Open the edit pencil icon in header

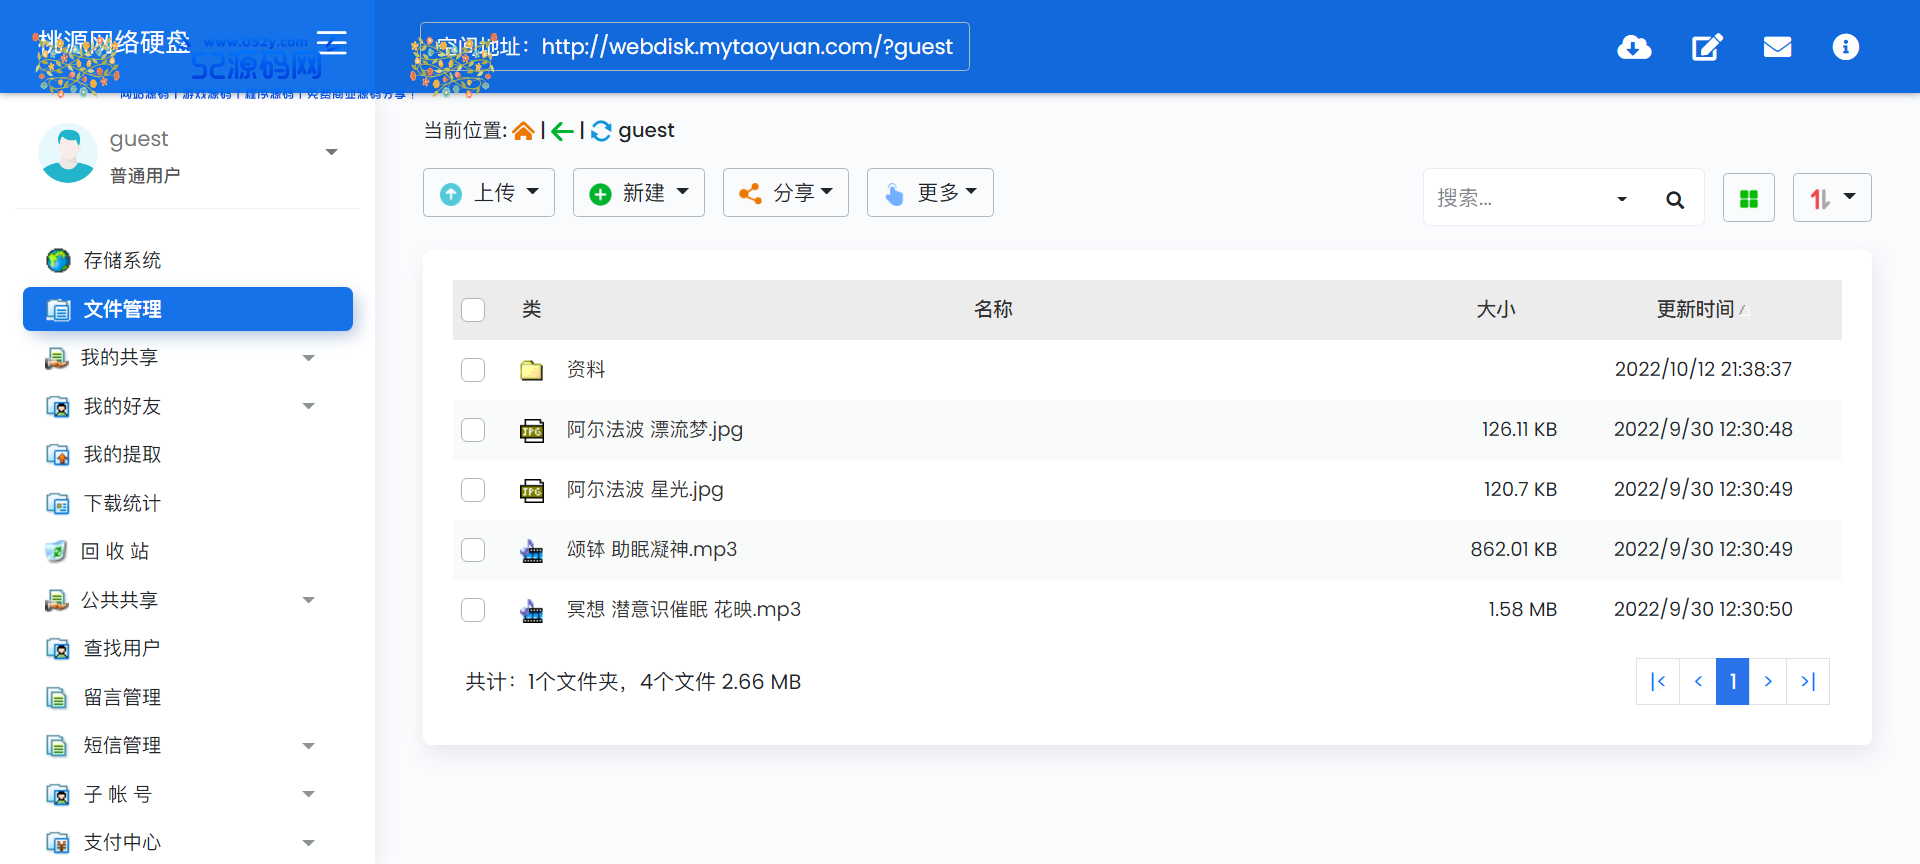1706,47
